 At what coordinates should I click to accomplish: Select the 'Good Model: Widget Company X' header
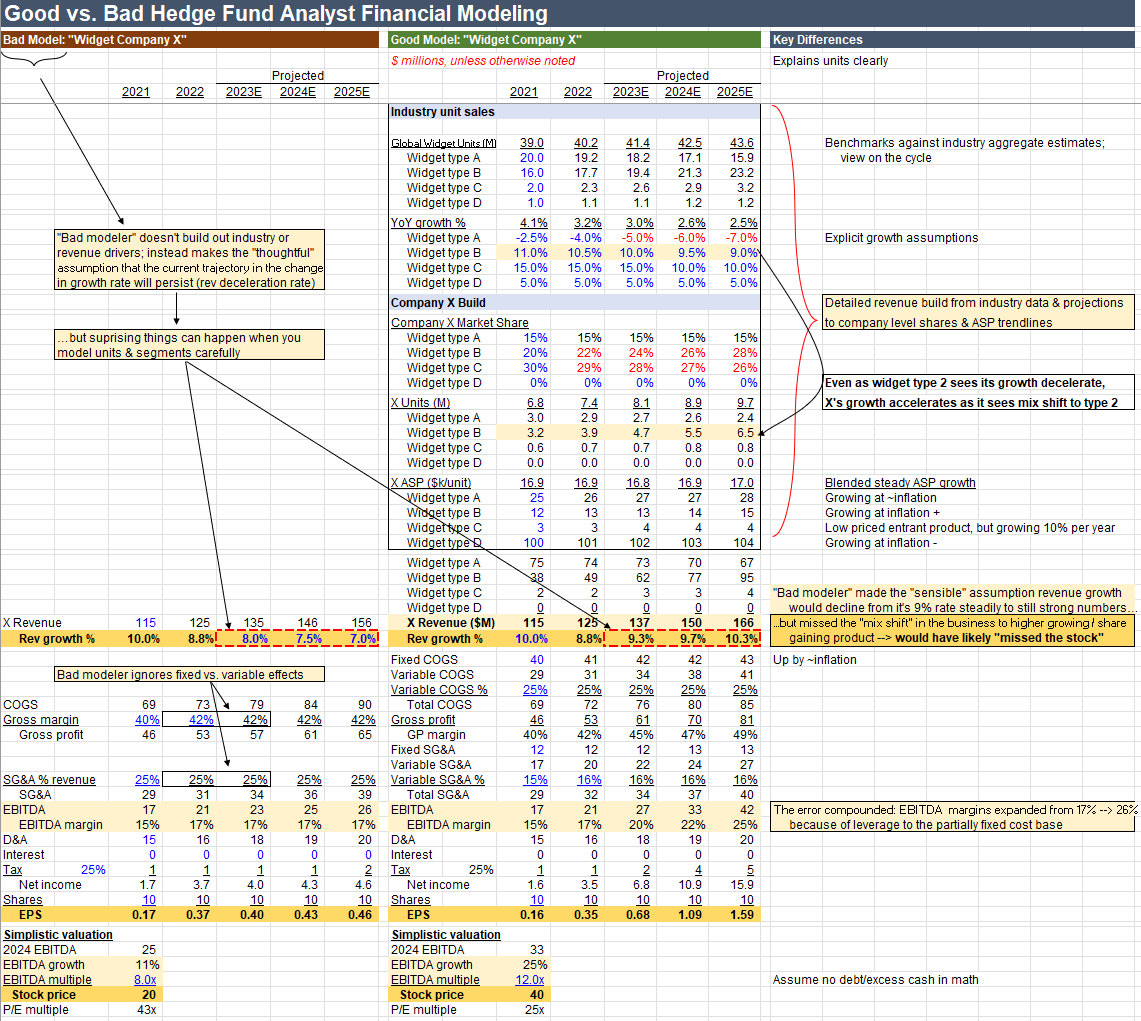[575, 39]
